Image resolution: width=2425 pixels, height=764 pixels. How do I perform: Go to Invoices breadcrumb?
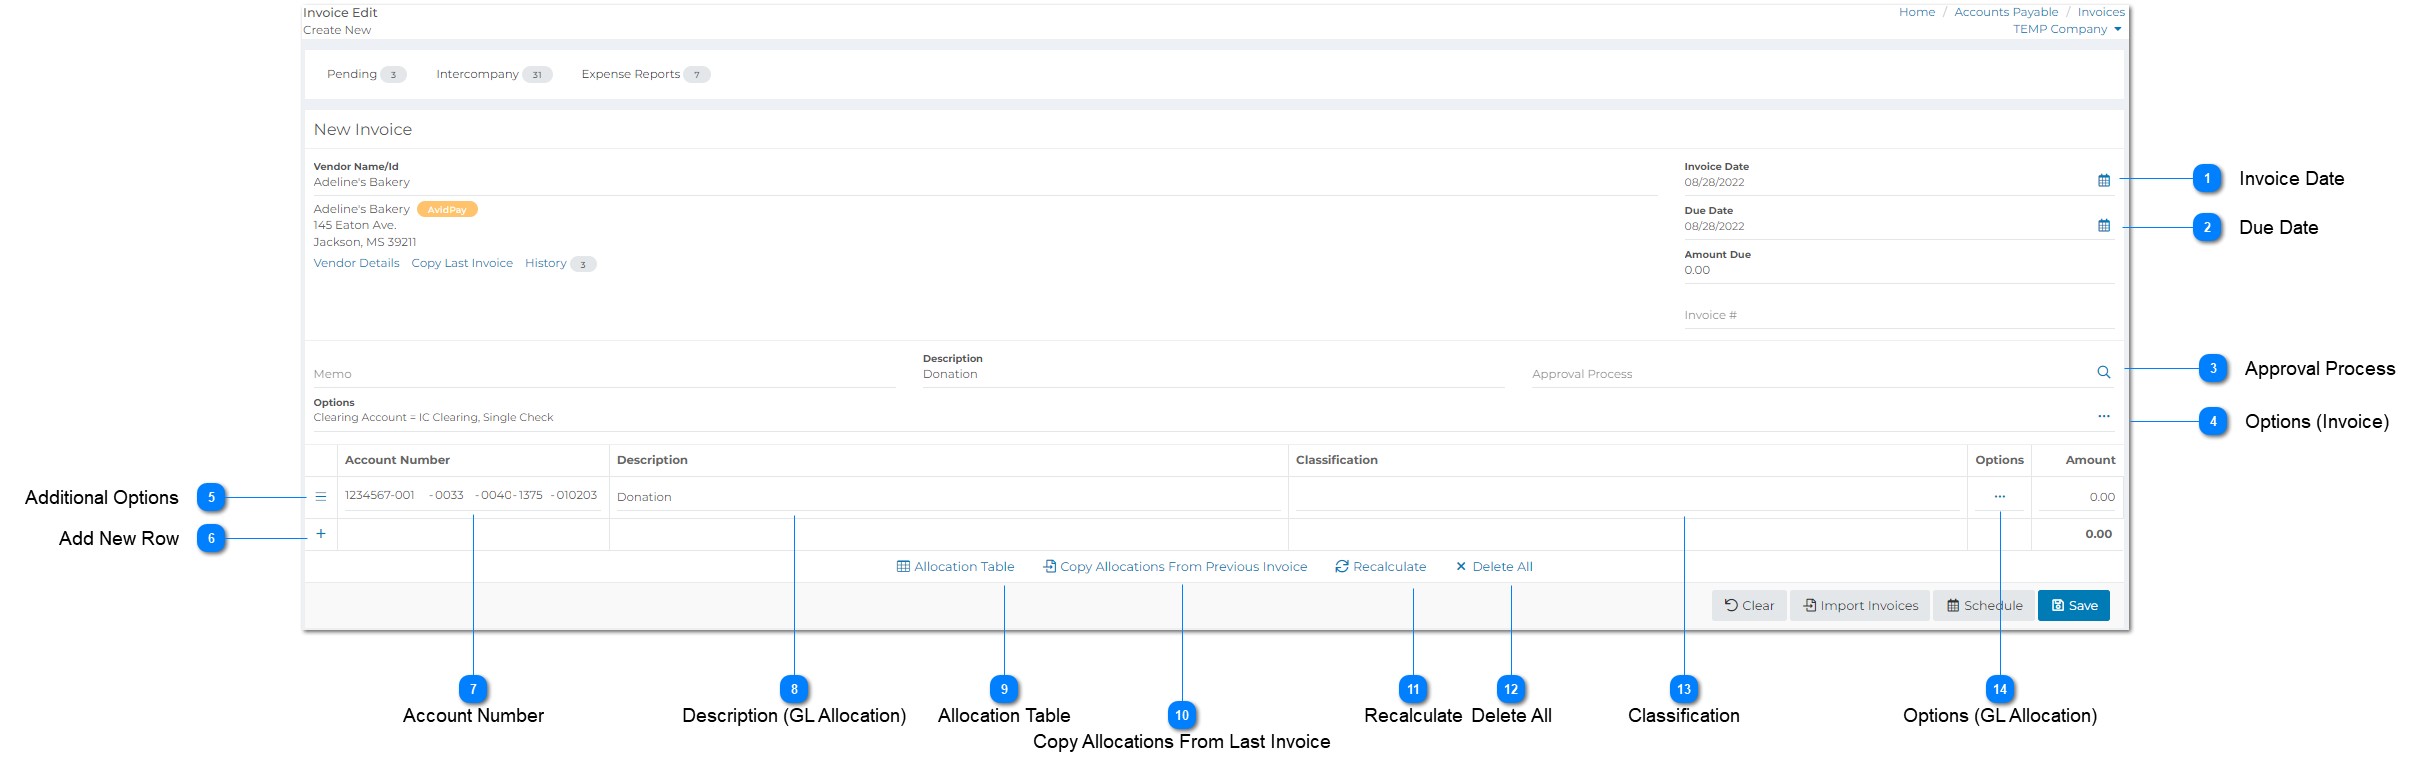pos(2101,12)
